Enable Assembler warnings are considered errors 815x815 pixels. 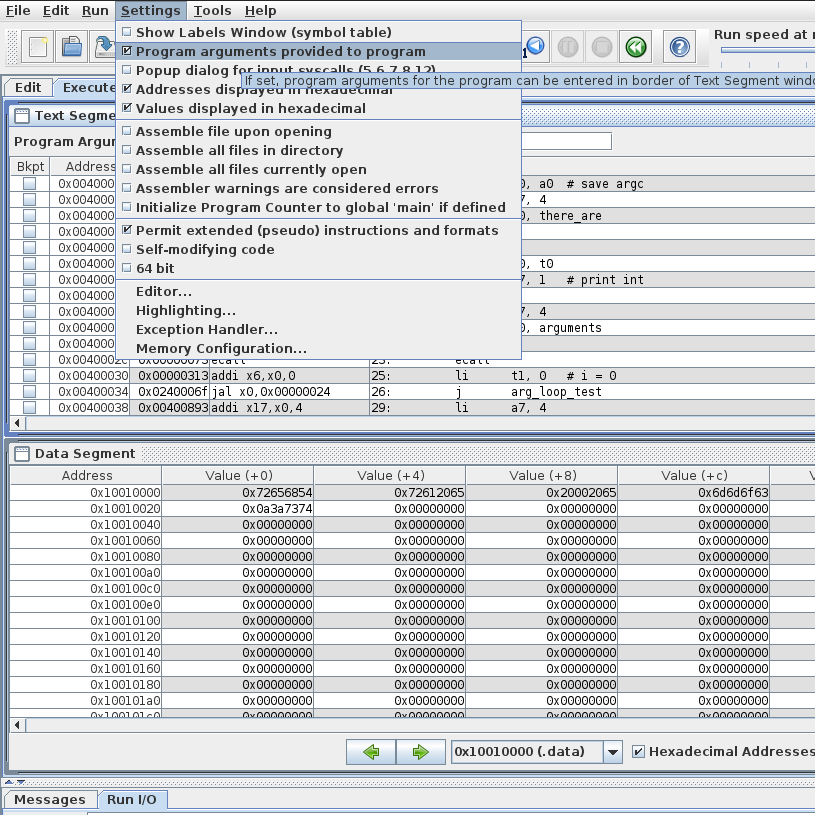tap(319, 188)
